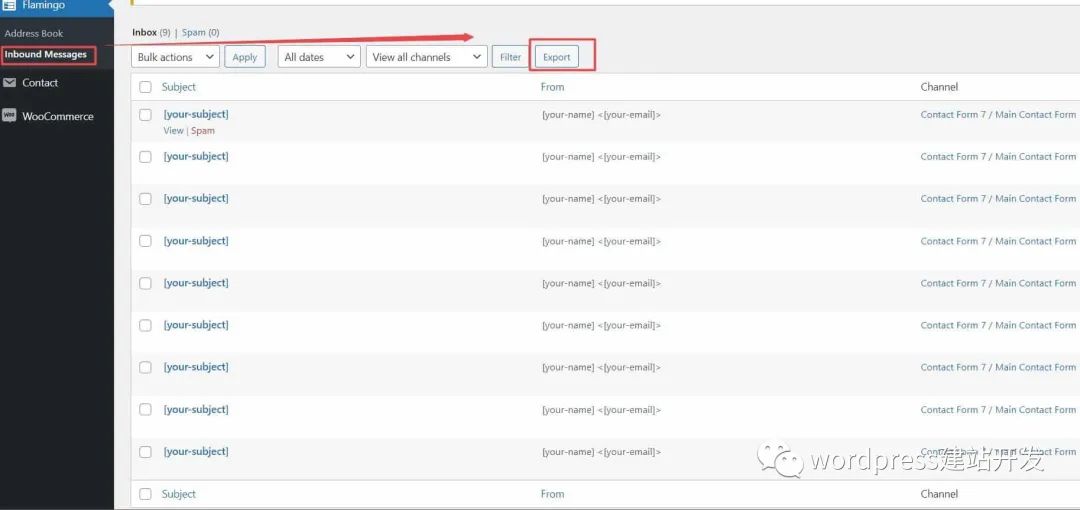The height and width of the screenshot is (510, 1080).
Task: Click the Contact envelope icon
Action: tap(10, 83)
